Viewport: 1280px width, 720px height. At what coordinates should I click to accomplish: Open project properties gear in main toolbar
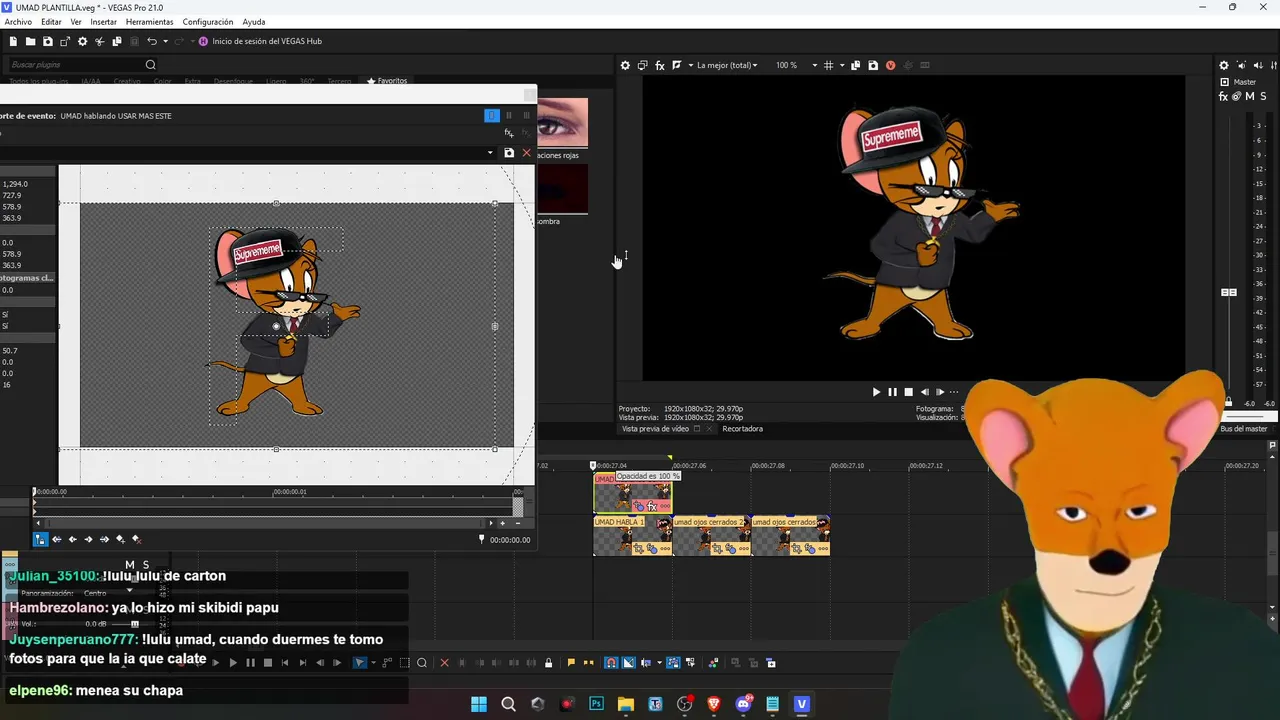(82, 41)
